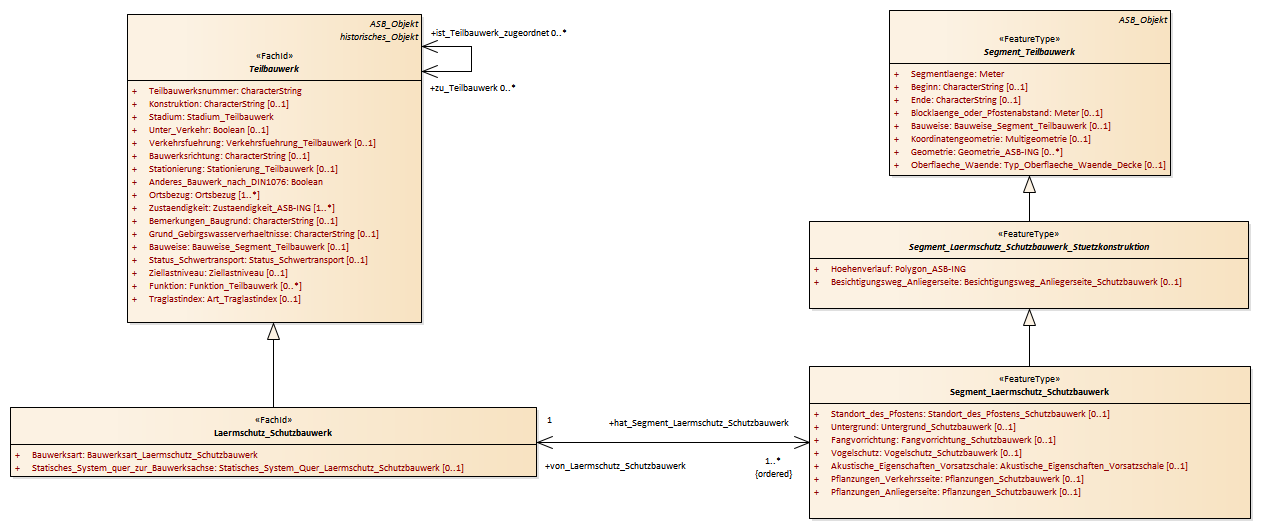Select the Segment_Teilbauwerk class name
1261x529 pixels.
click(1028, 51)
